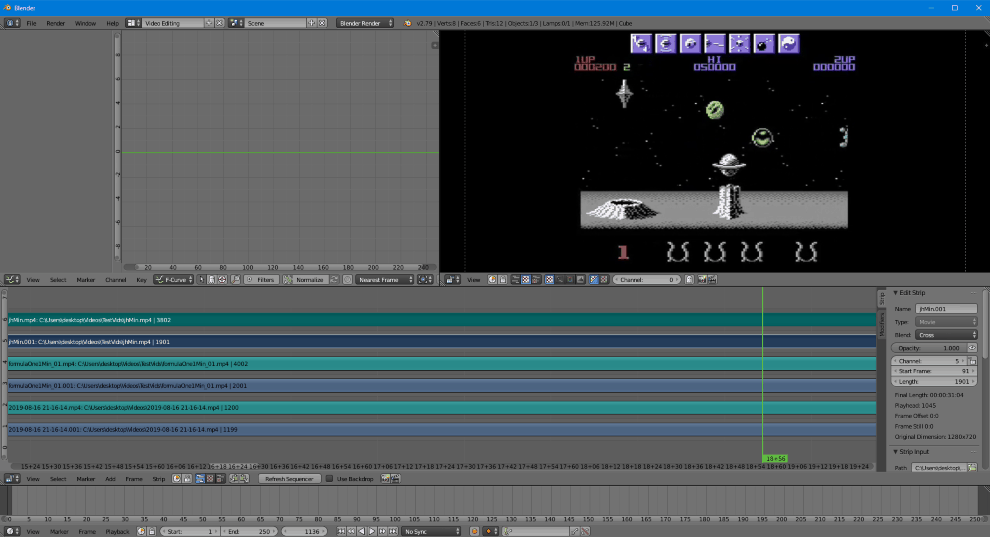This screenshot has height=537, width=990.
Task: Play the animation in reverse
Action: click(x=362, y=531)
